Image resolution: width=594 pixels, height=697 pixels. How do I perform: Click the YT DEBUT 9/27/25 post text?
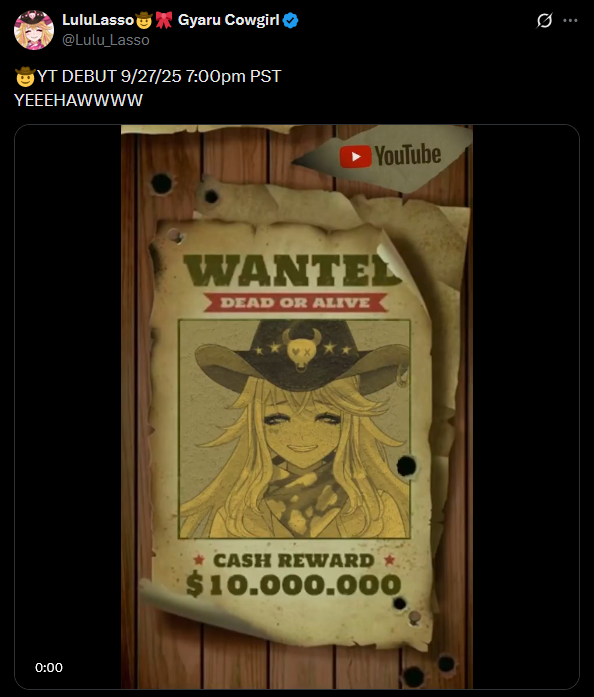click(x=159, y=76)
